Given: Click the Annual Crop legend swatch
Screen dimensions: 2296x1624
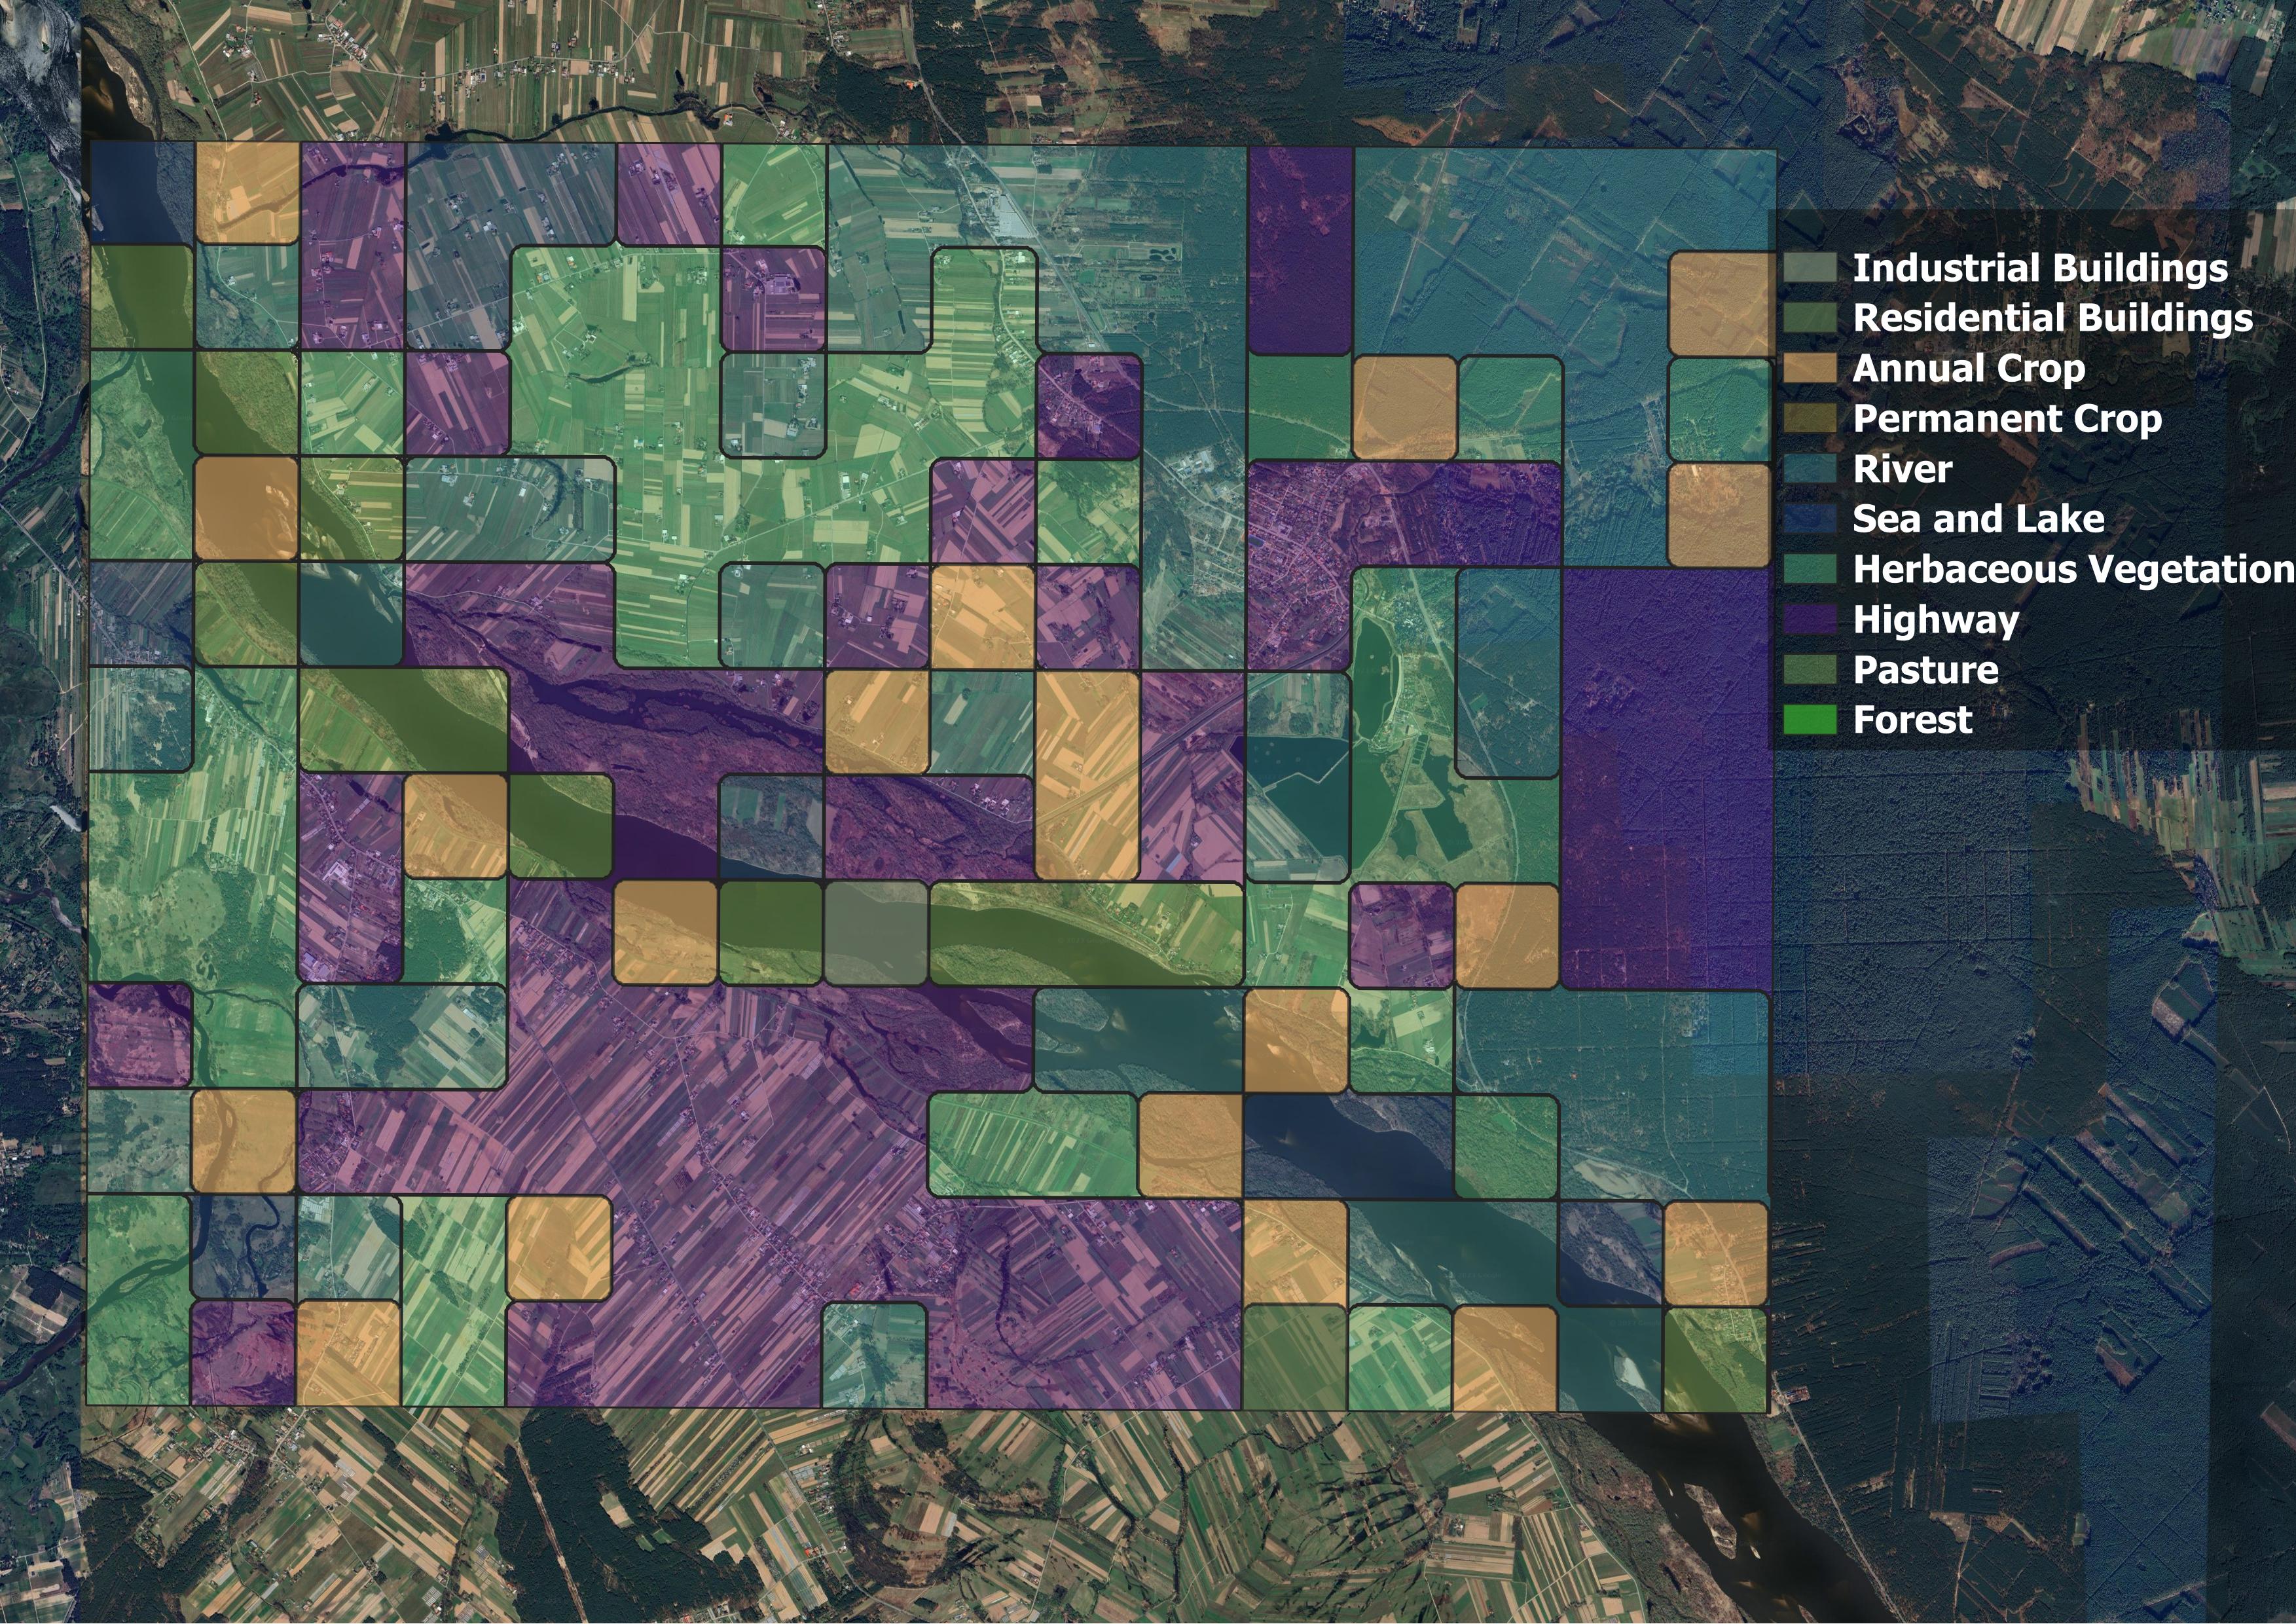Looking at the screenshot, I should (1810, 368).
